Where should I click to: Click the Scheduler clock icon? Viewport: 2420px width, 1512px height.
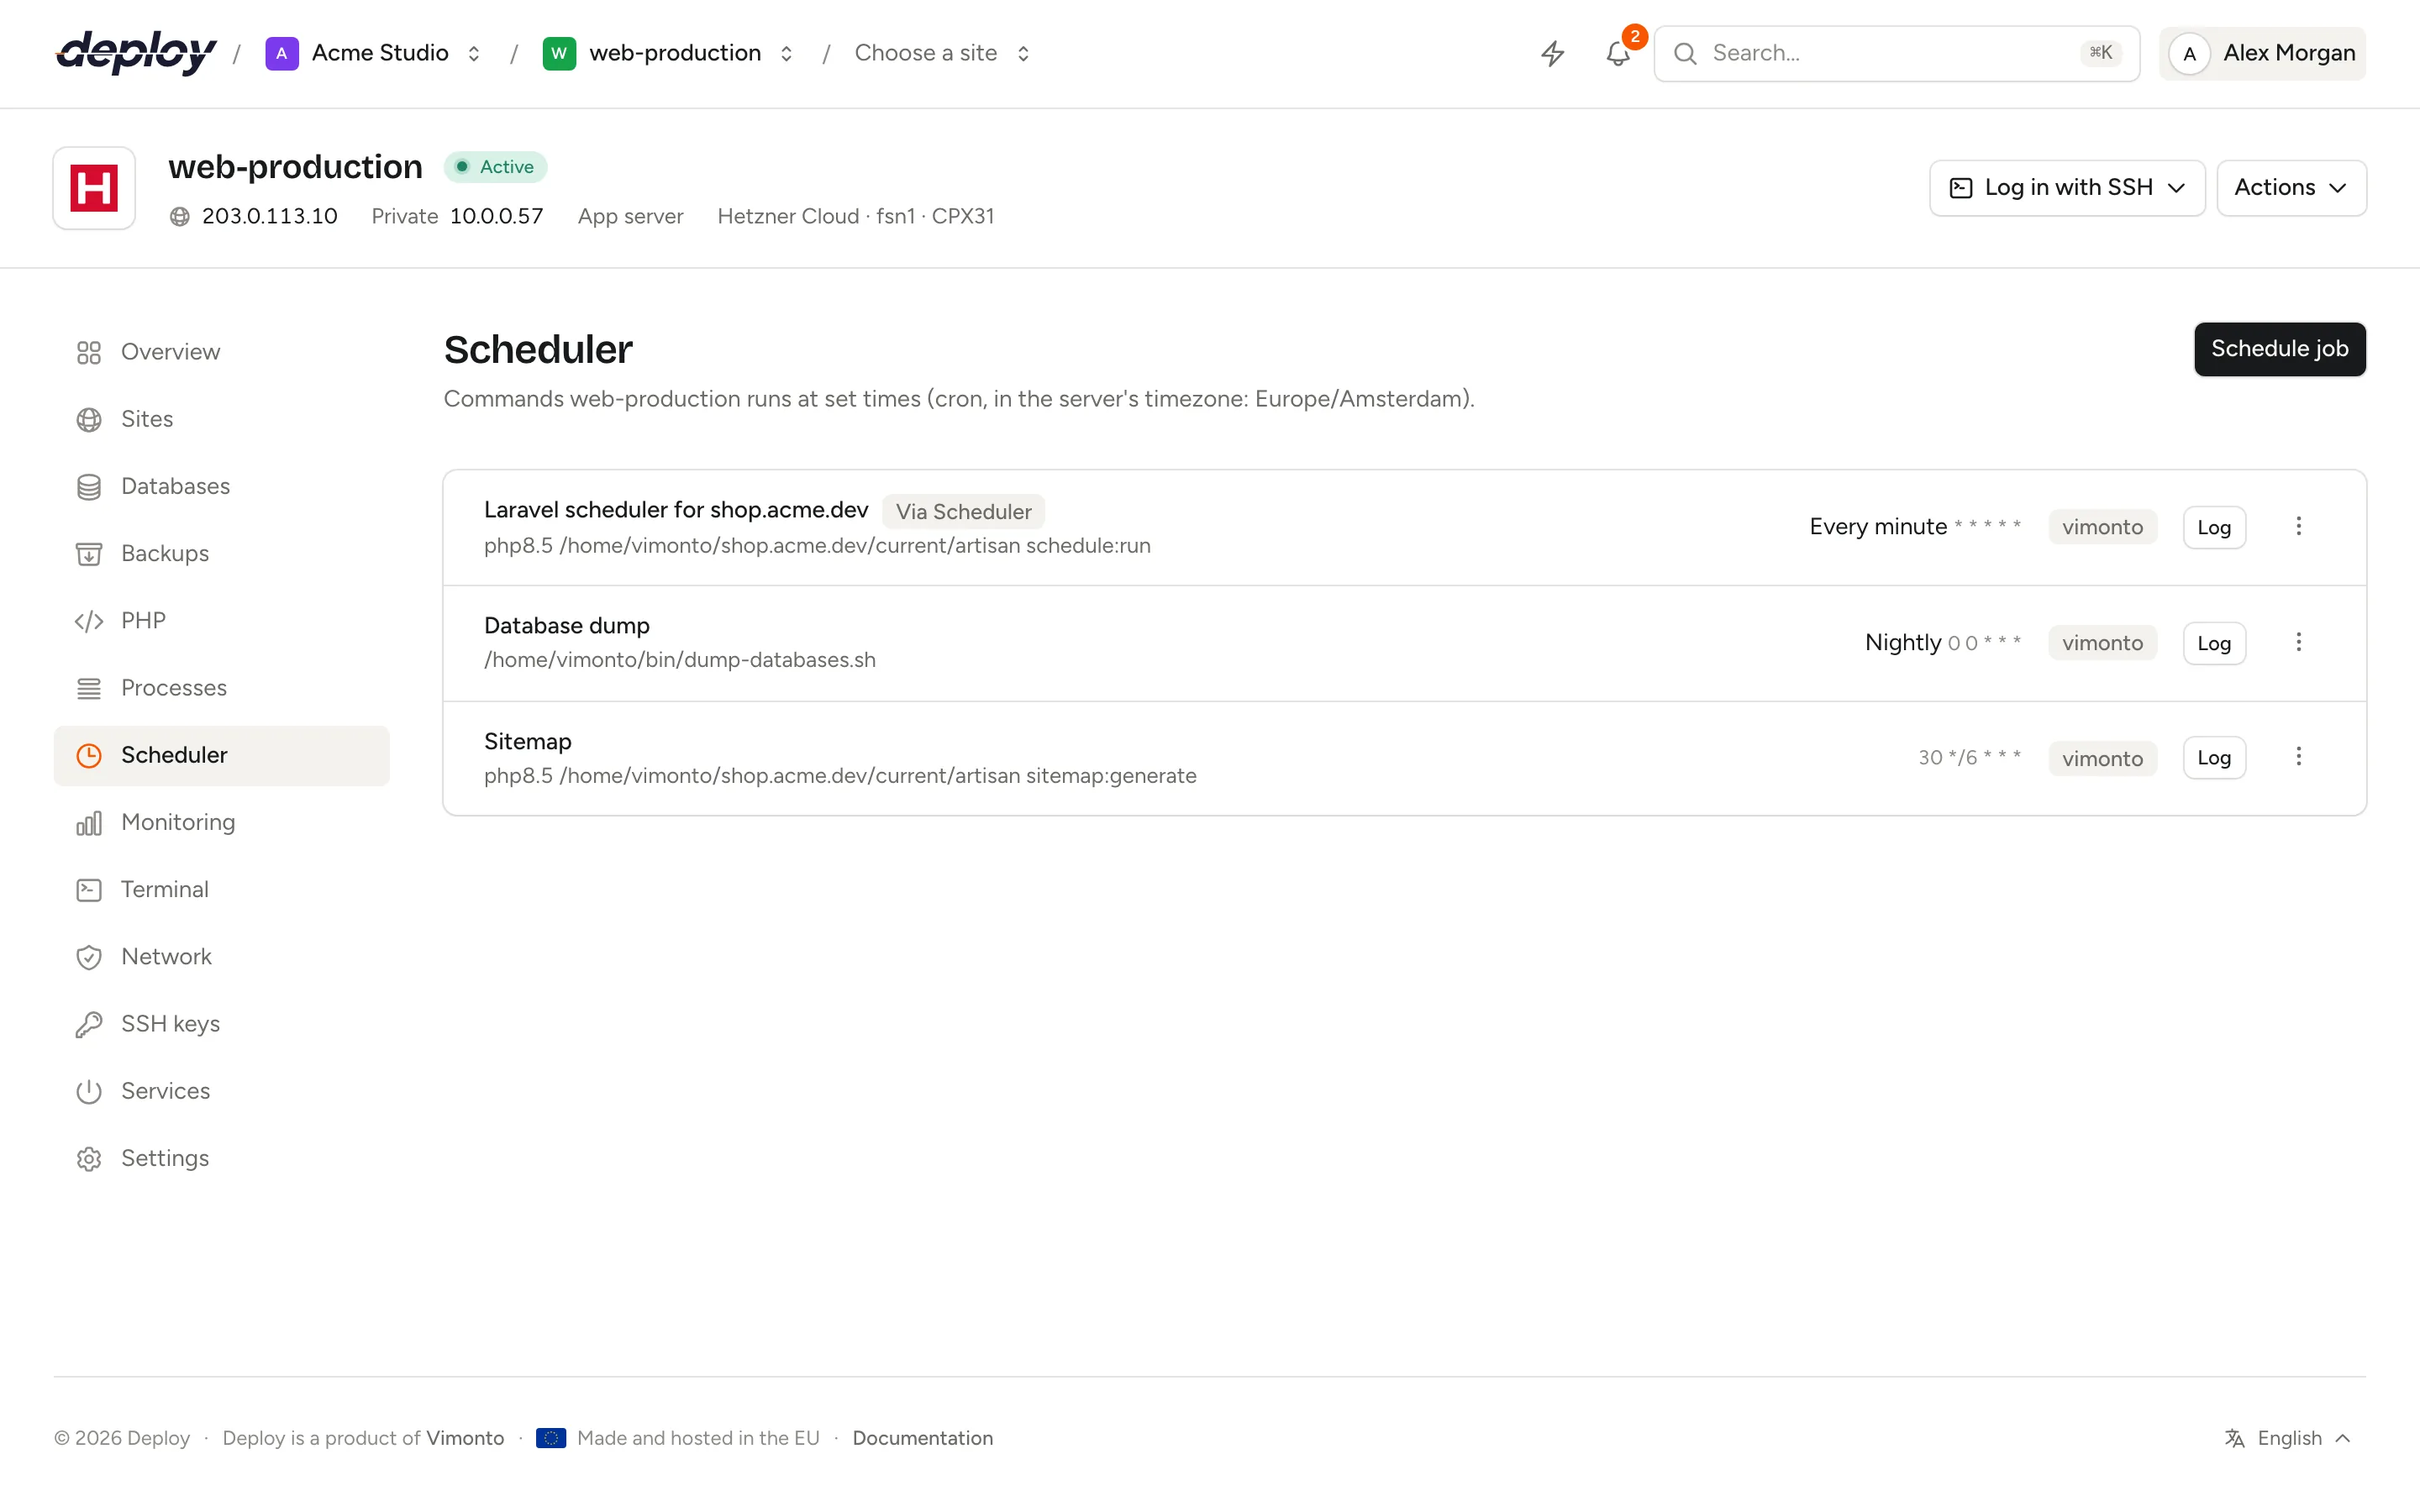(89, 755)
